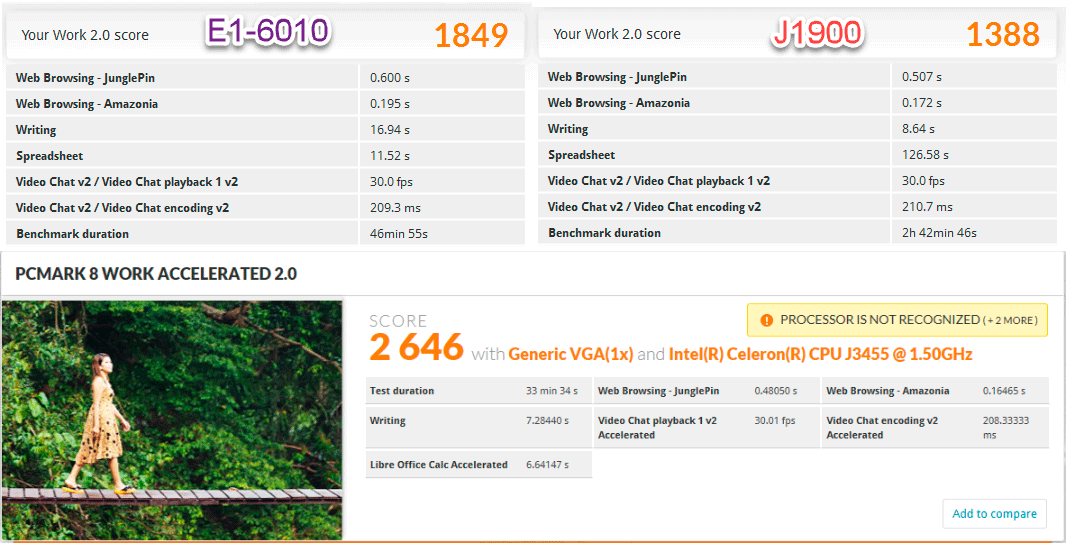Select the 30.01 fps playback result
This screenshot has width=1066, height=543.
tap(774, 421)
